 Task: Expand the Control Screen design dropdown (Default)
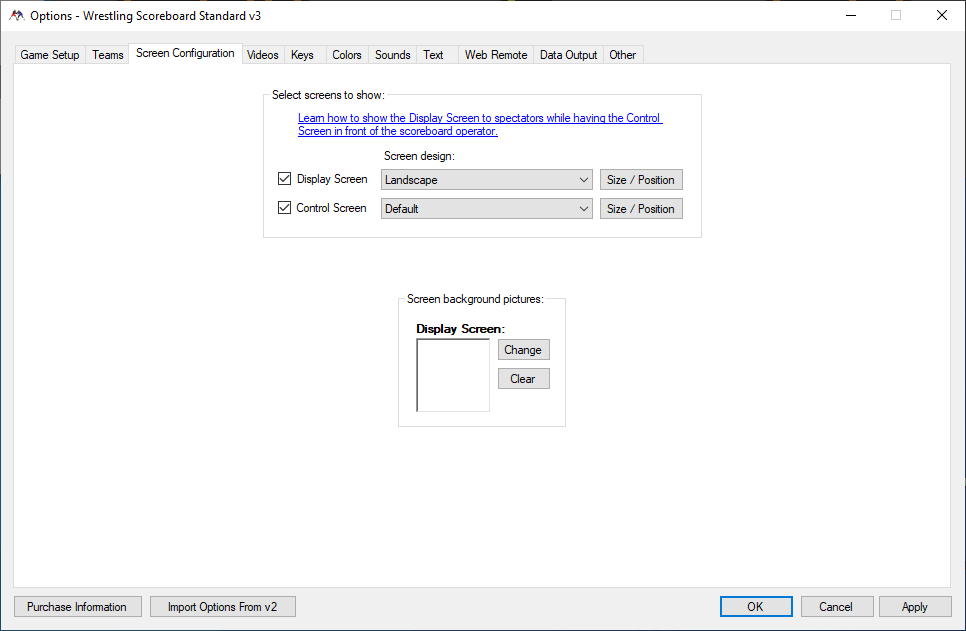coord(487,209)
